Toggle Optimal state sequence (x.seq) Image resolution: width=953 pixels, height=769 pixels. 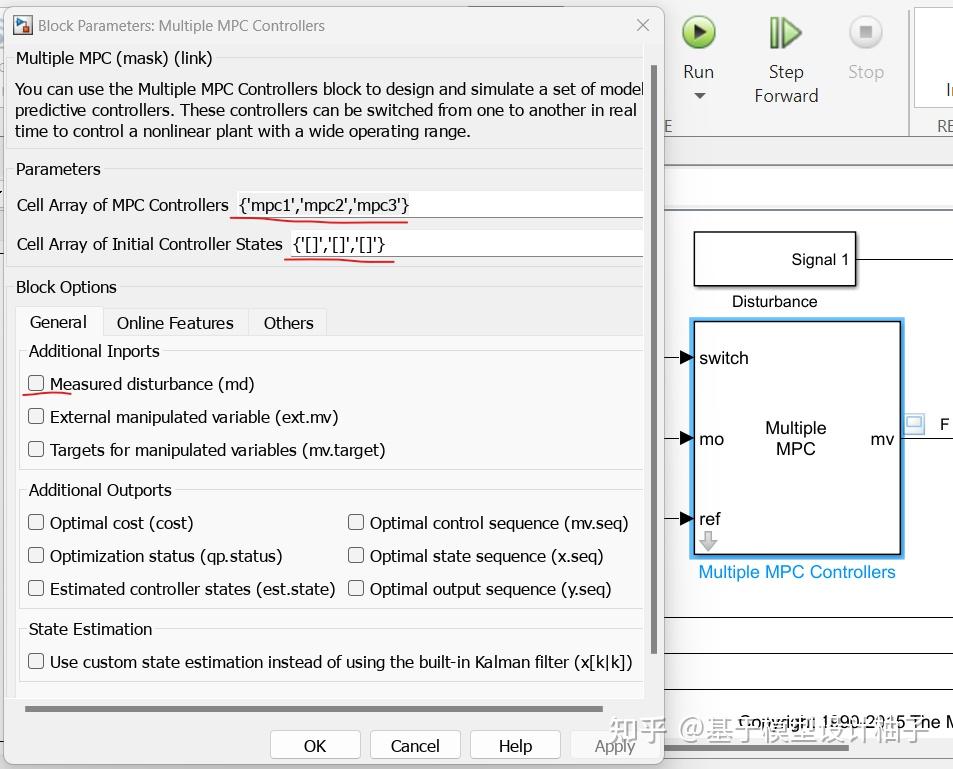356,555
